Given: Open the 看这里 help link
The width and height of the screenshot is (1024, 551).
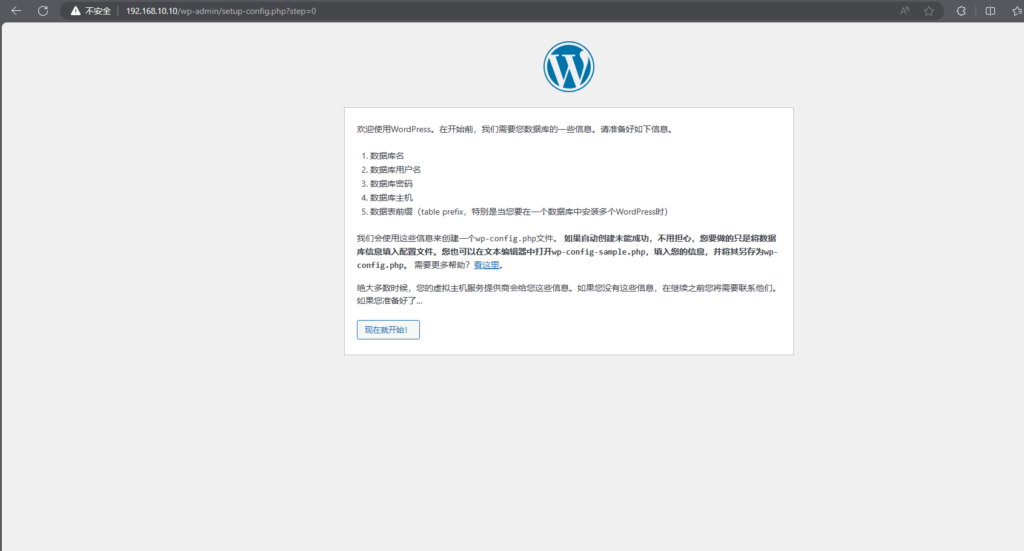Looking at the screenshot, I should [x=487, y=265].
